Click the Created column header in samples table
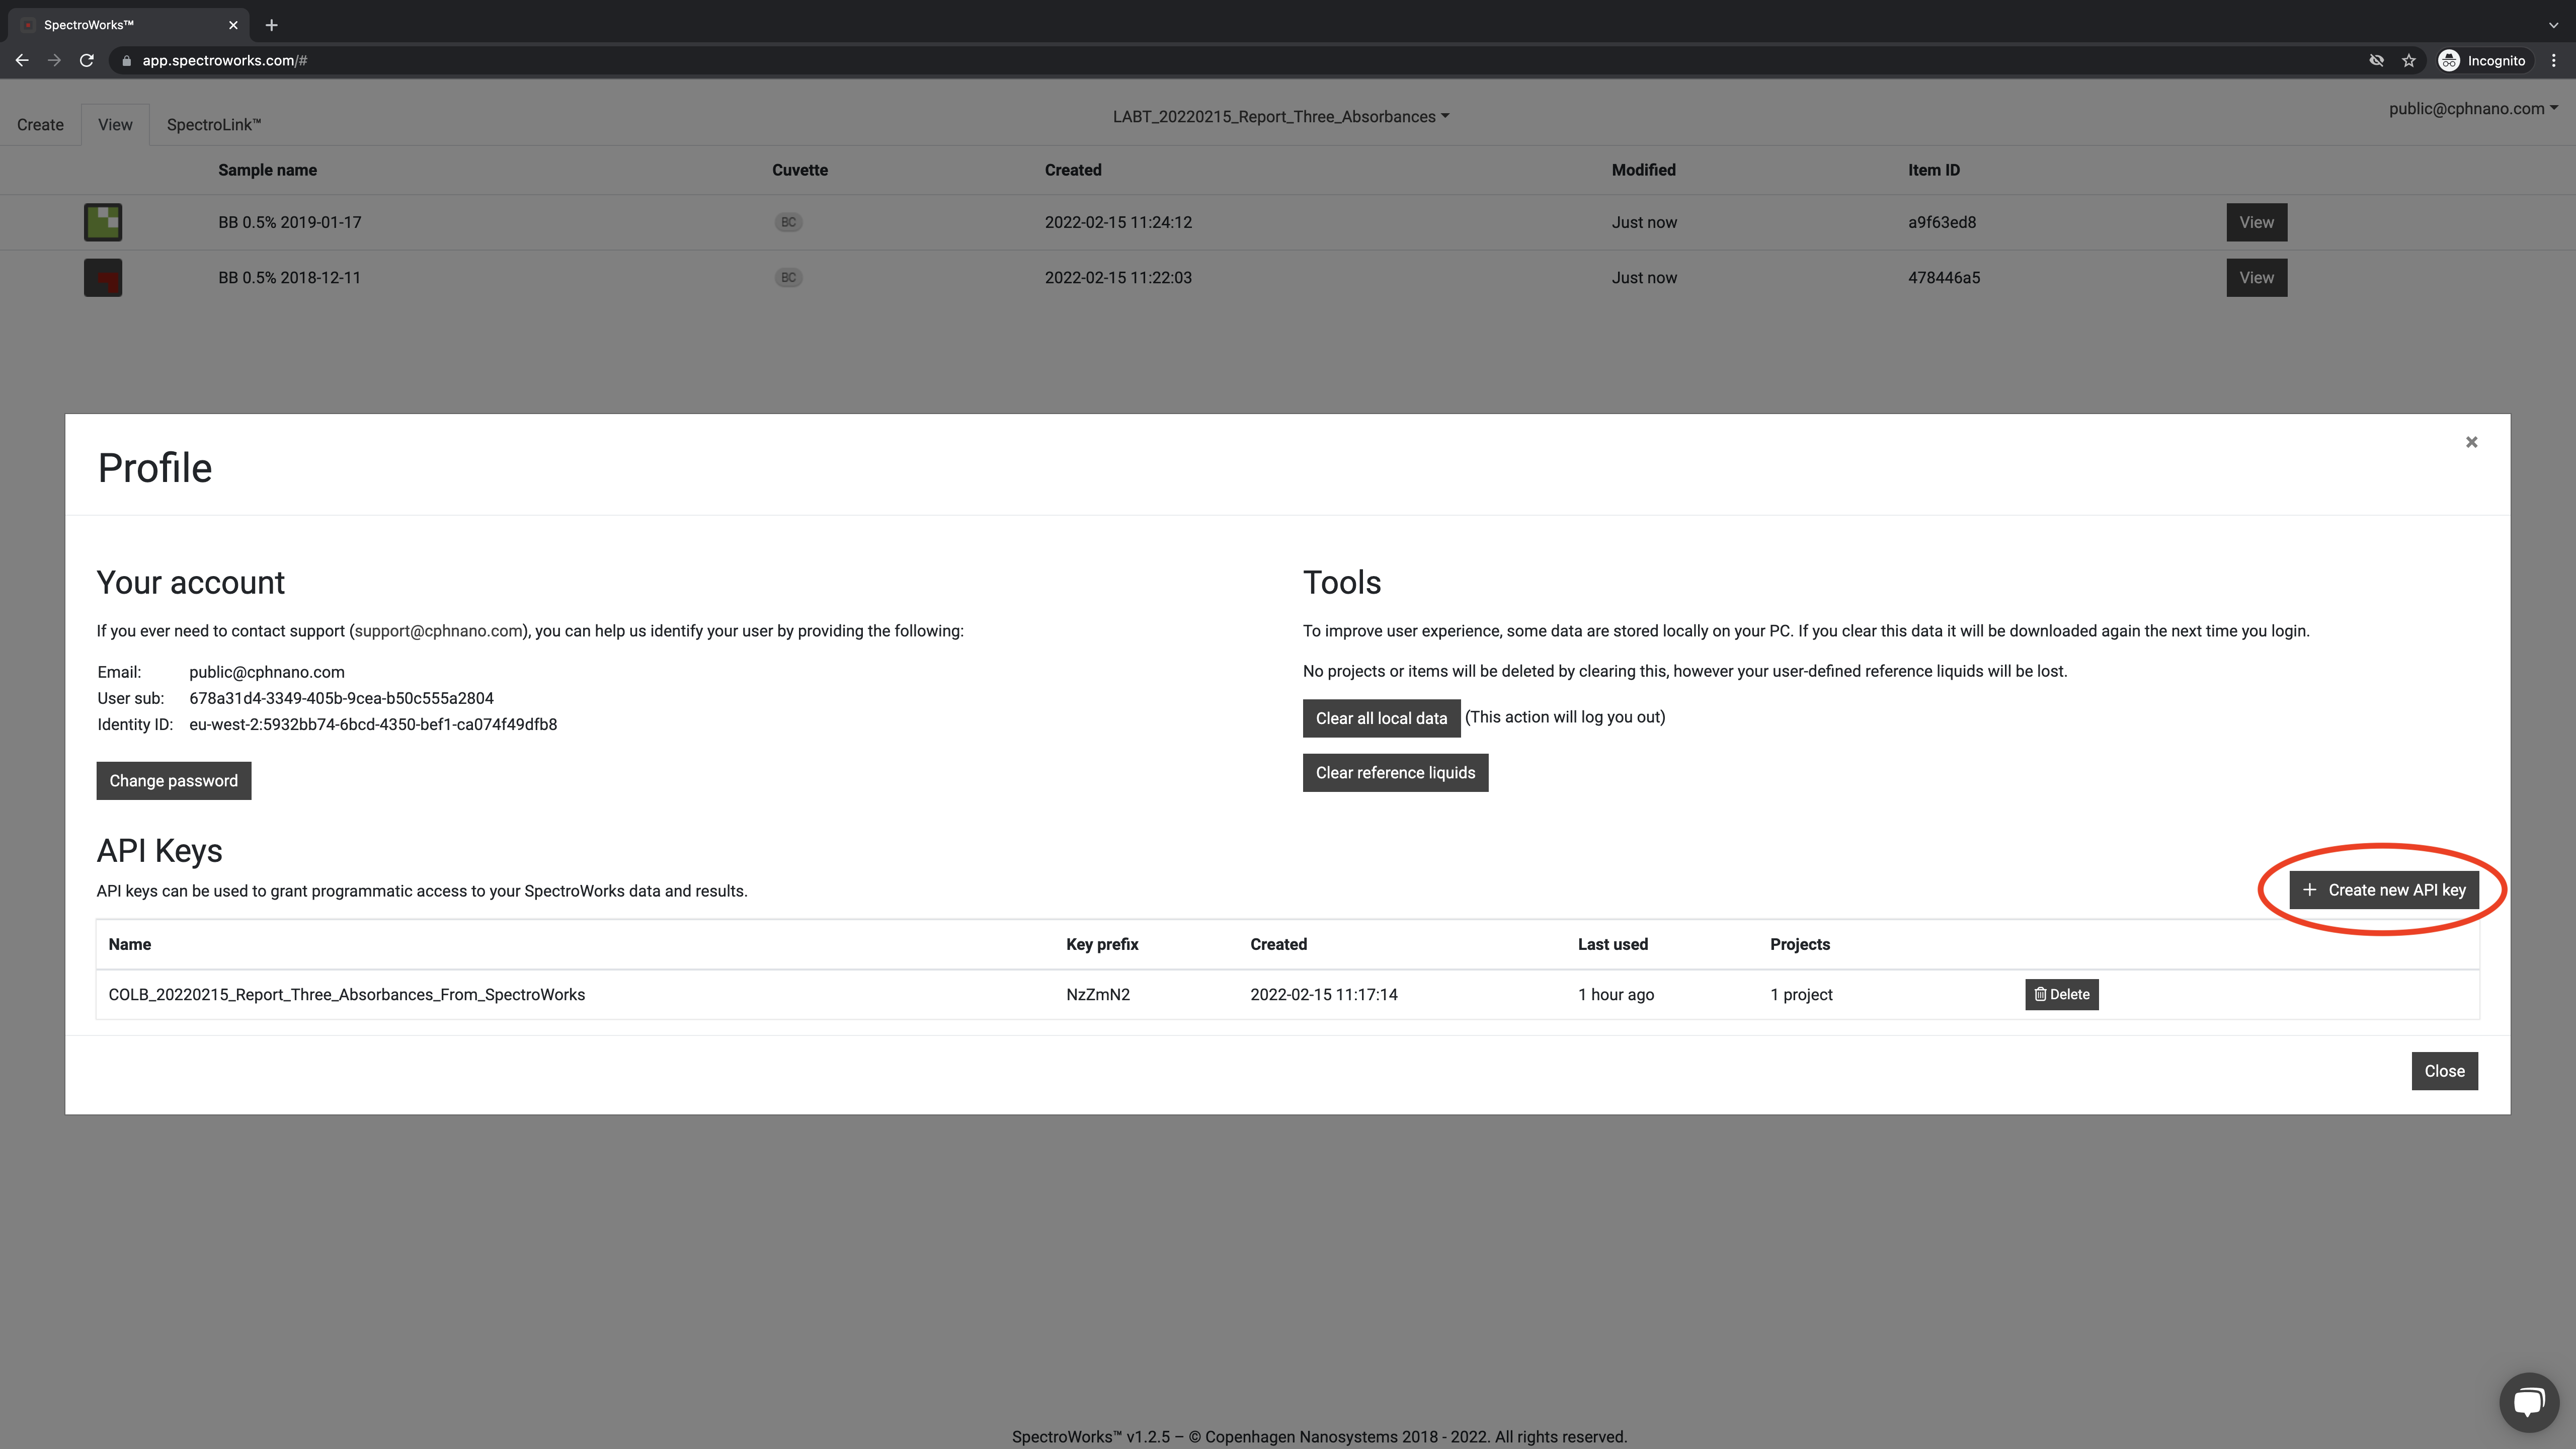This screenshot has height=1449, width=2576. (x=1072, y=170)
